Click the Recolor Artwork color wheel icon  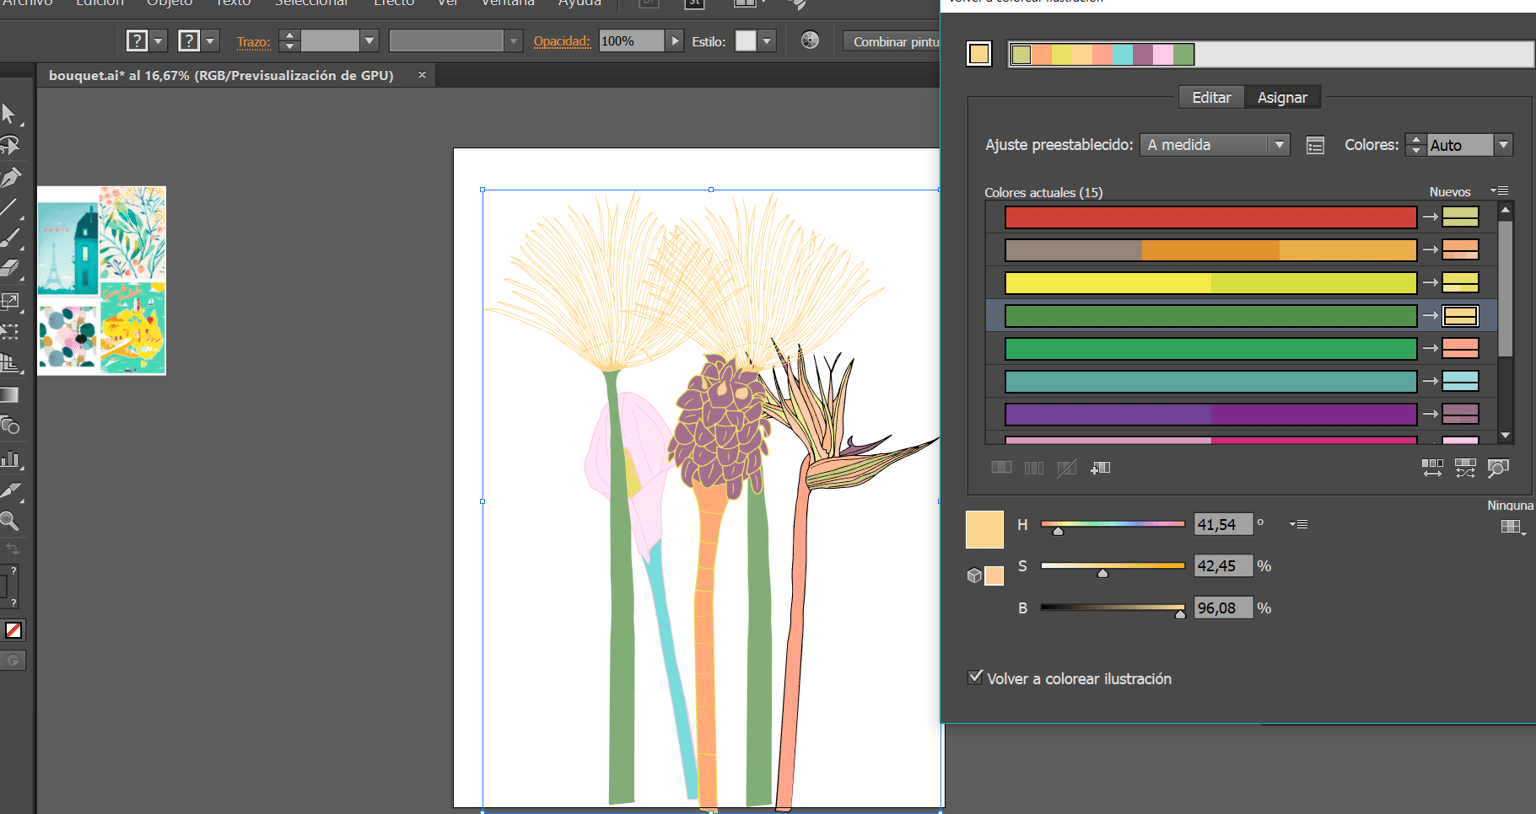pyautogui.click(x=810, y=41)
